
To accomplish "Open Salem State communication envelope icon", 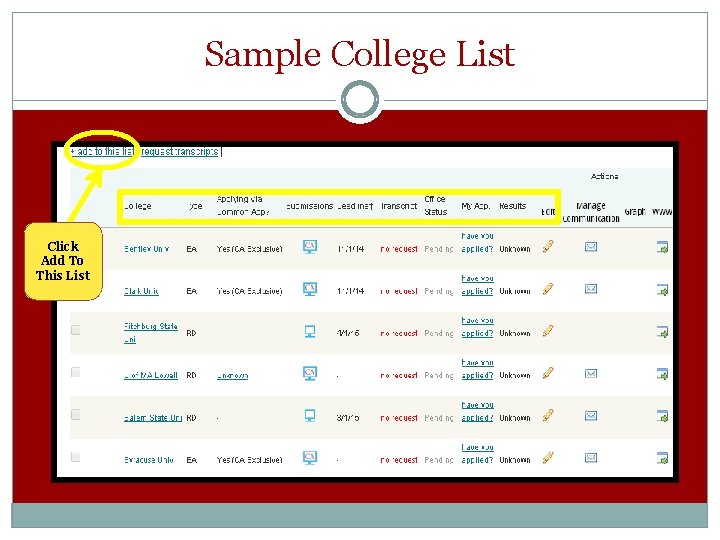I will tap(591, 416).
